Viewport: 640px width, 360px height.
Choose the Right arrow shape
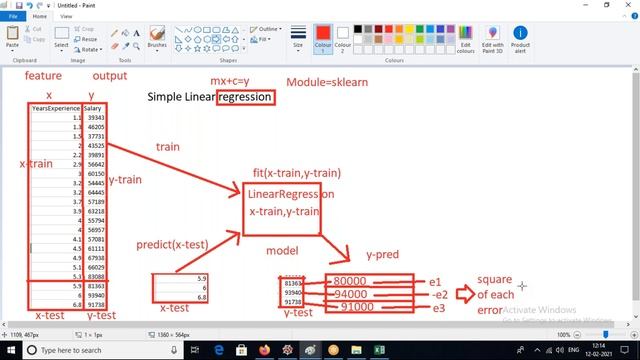pos(216,39)
